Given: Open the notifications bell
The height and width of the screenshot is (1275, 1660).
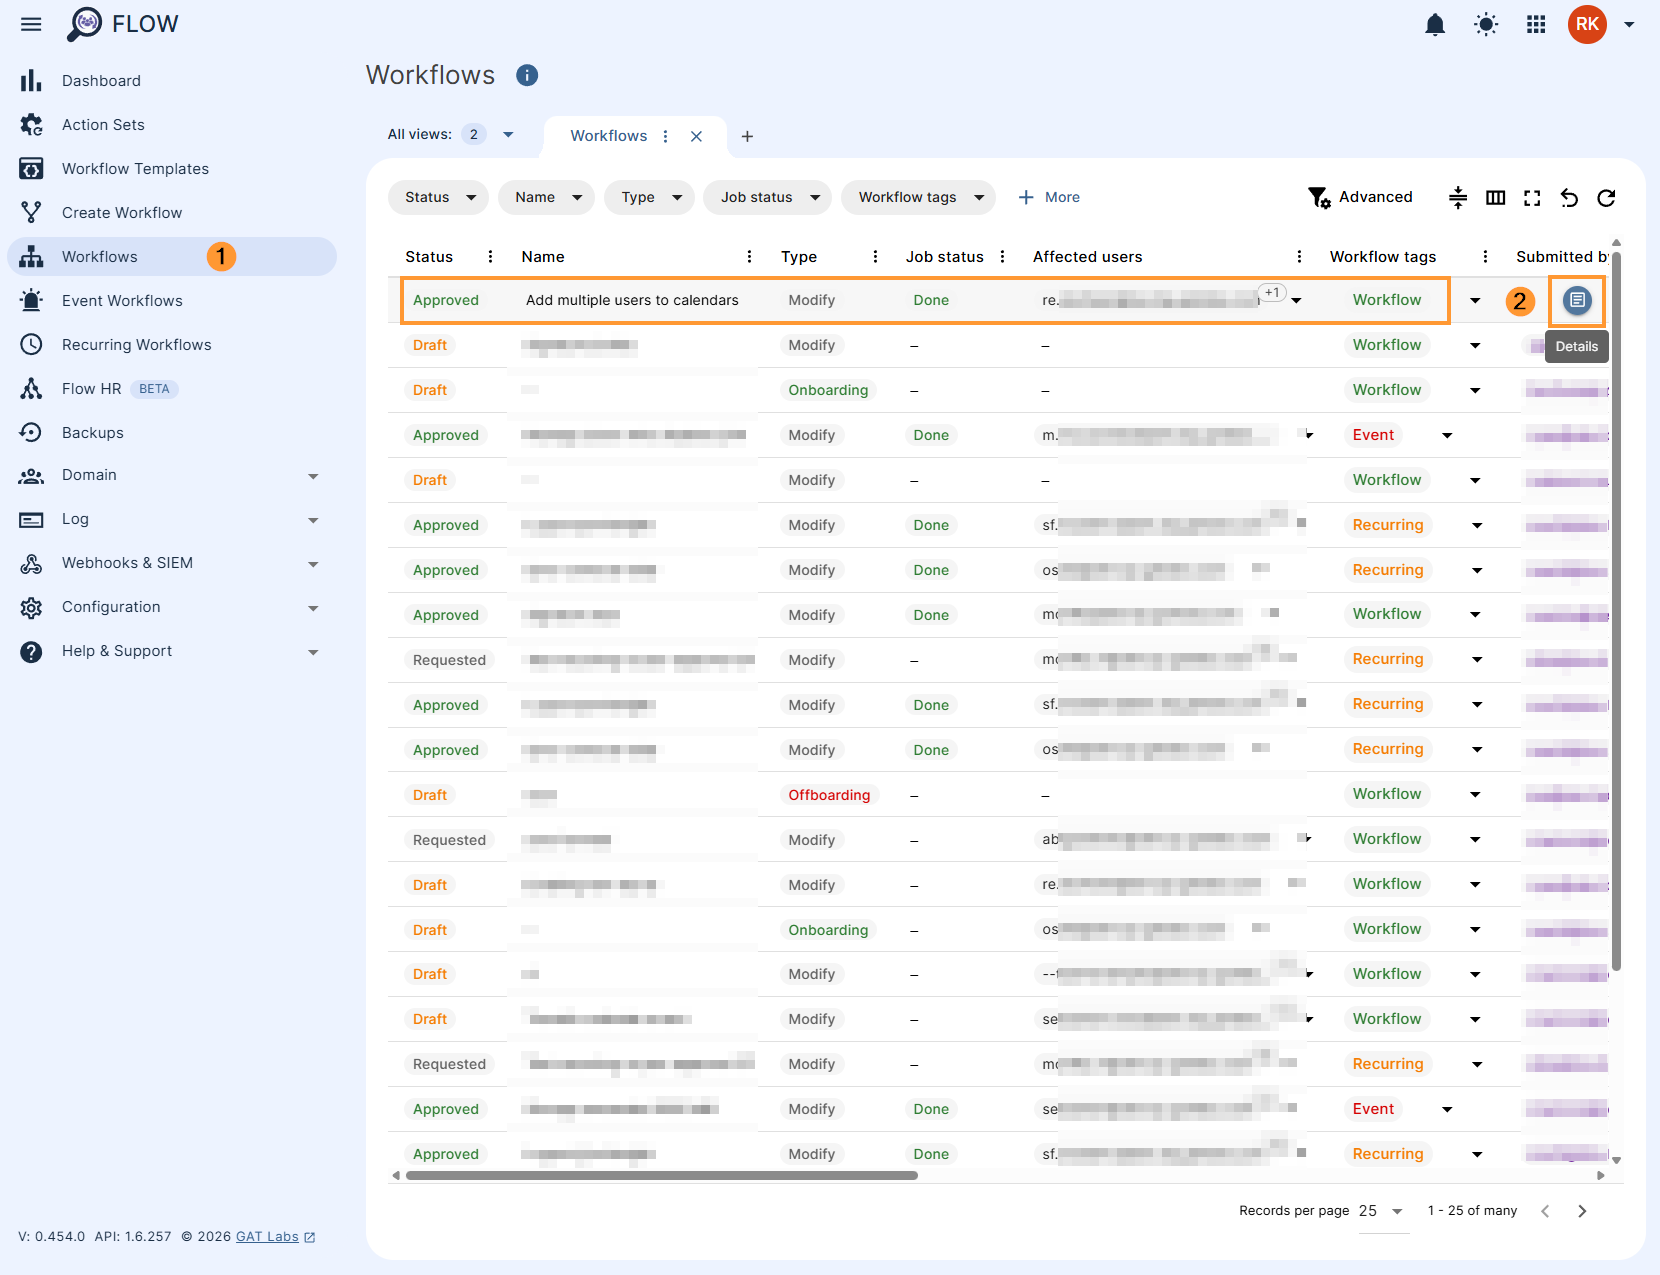Looking at the screenshot, I should [x=1435, y=24].
